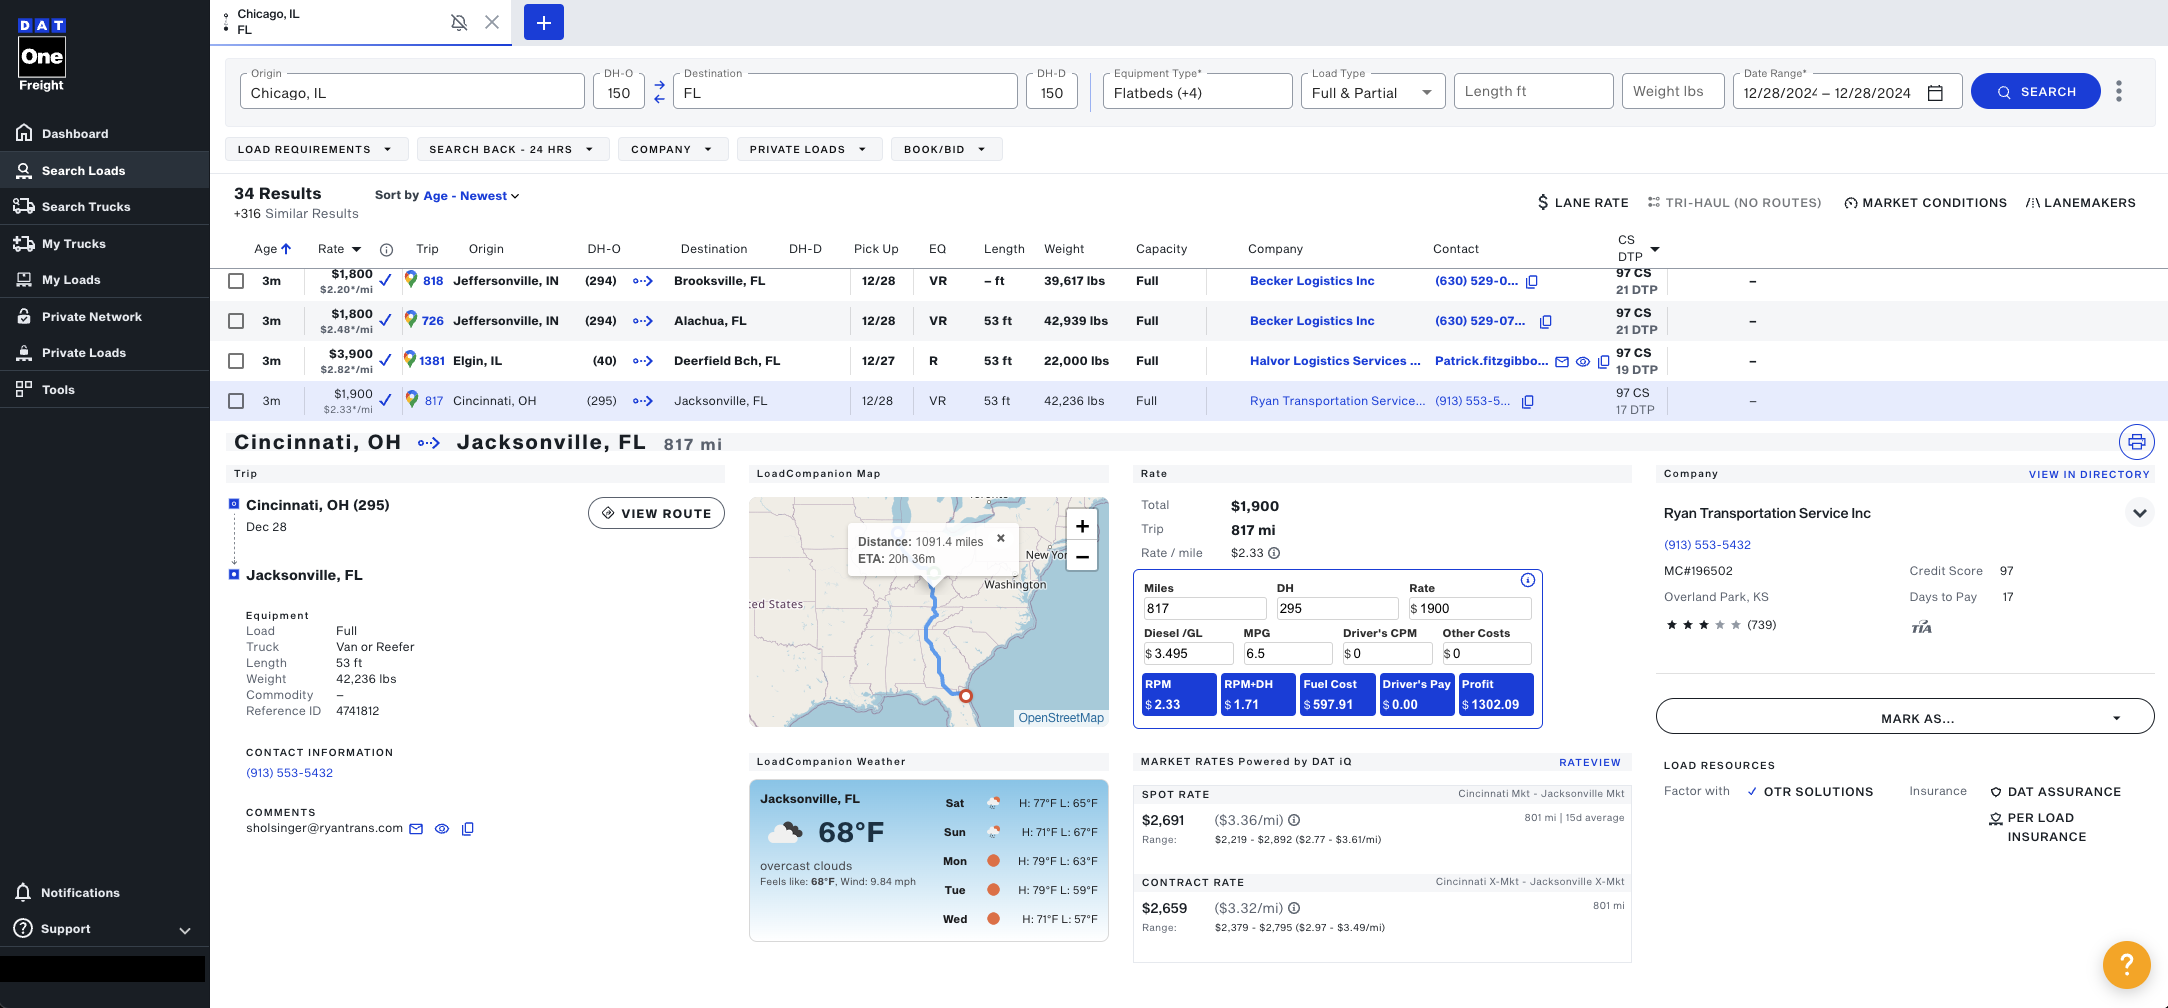Mute alerts with crossed bell icon on search tab
2168x1008 pixels.
pyautogui.click(x=459, y=22)
